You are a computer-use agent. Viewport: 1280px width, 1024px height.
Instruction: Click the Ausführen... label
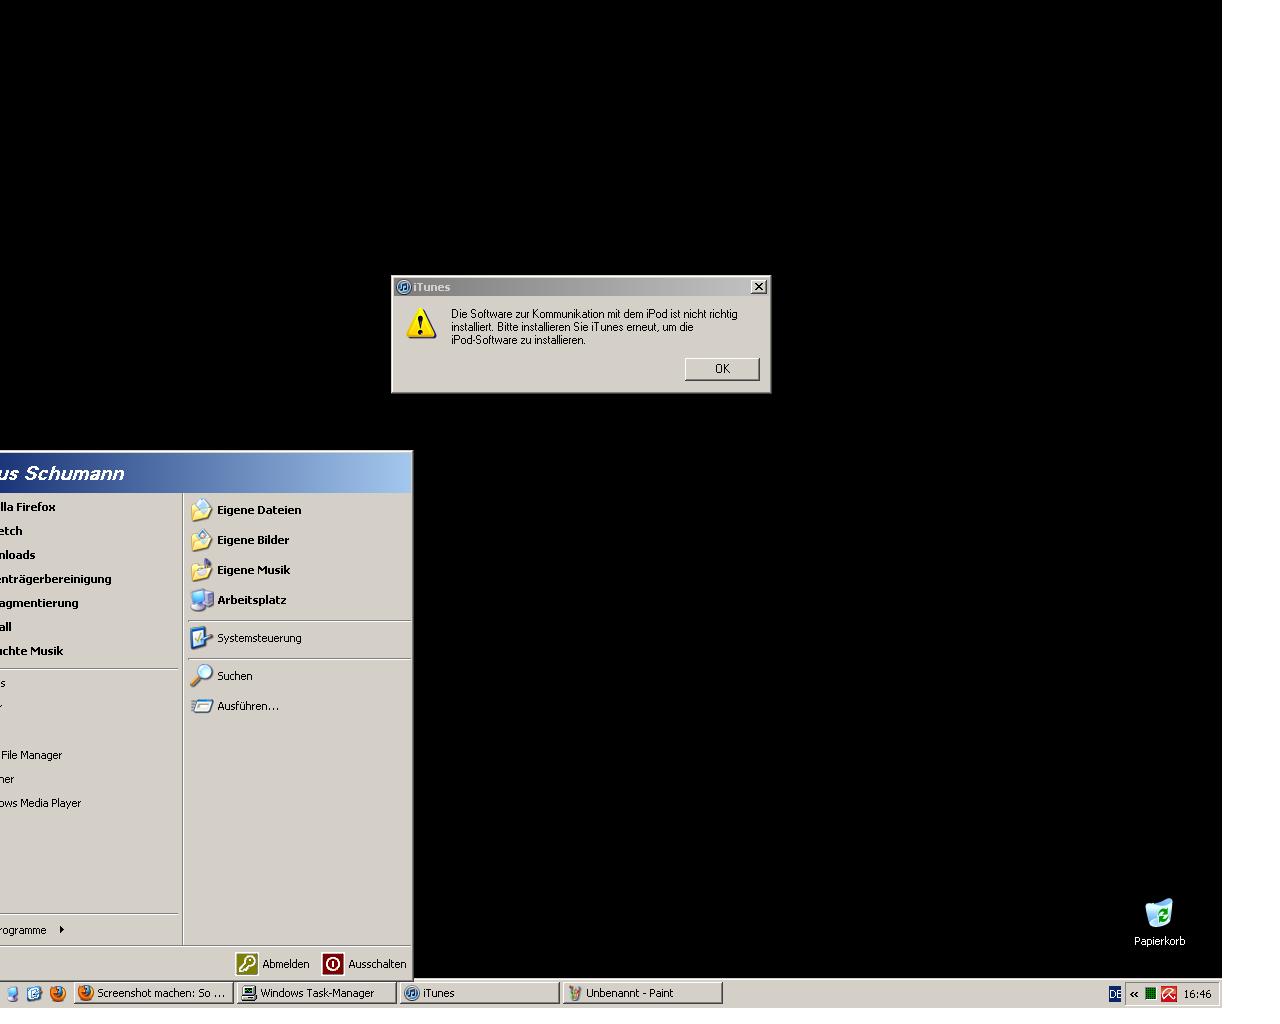(248, 706)
